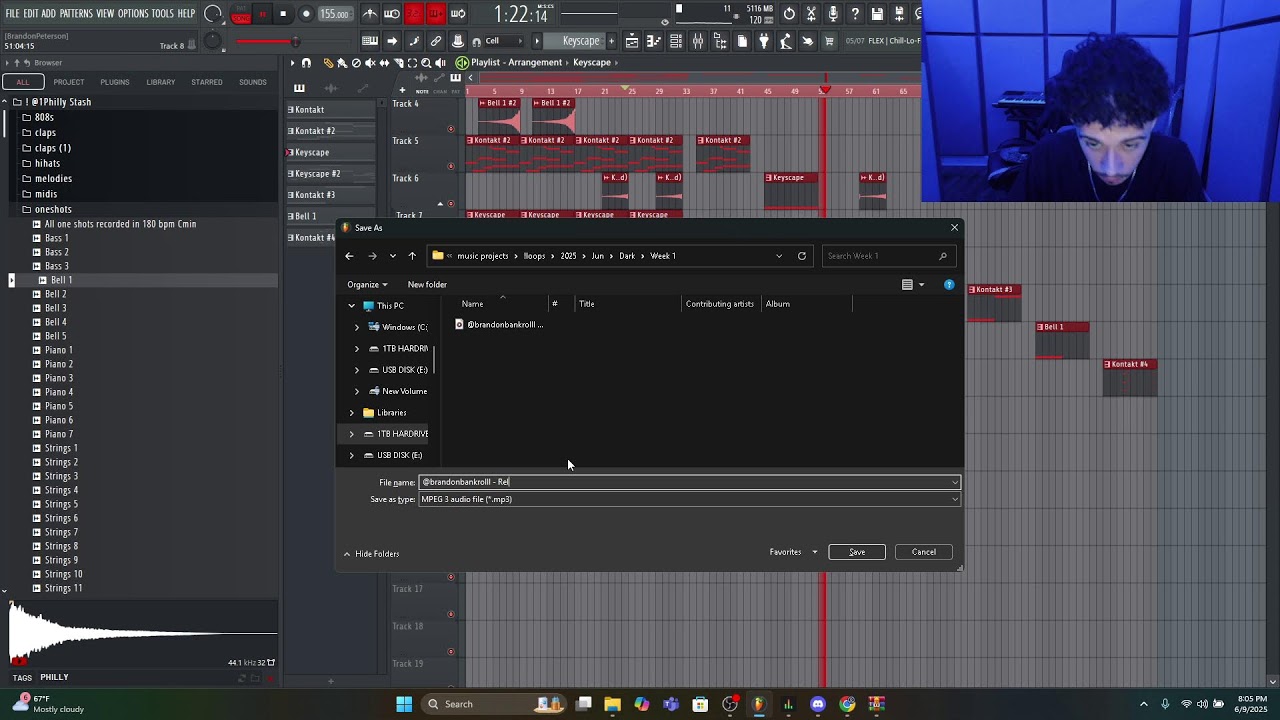Expand Libraries in the folder tree
Image resolution: width=1280 pixels, height=720 pixels.
pyautogui.click(x=351, y=412)
